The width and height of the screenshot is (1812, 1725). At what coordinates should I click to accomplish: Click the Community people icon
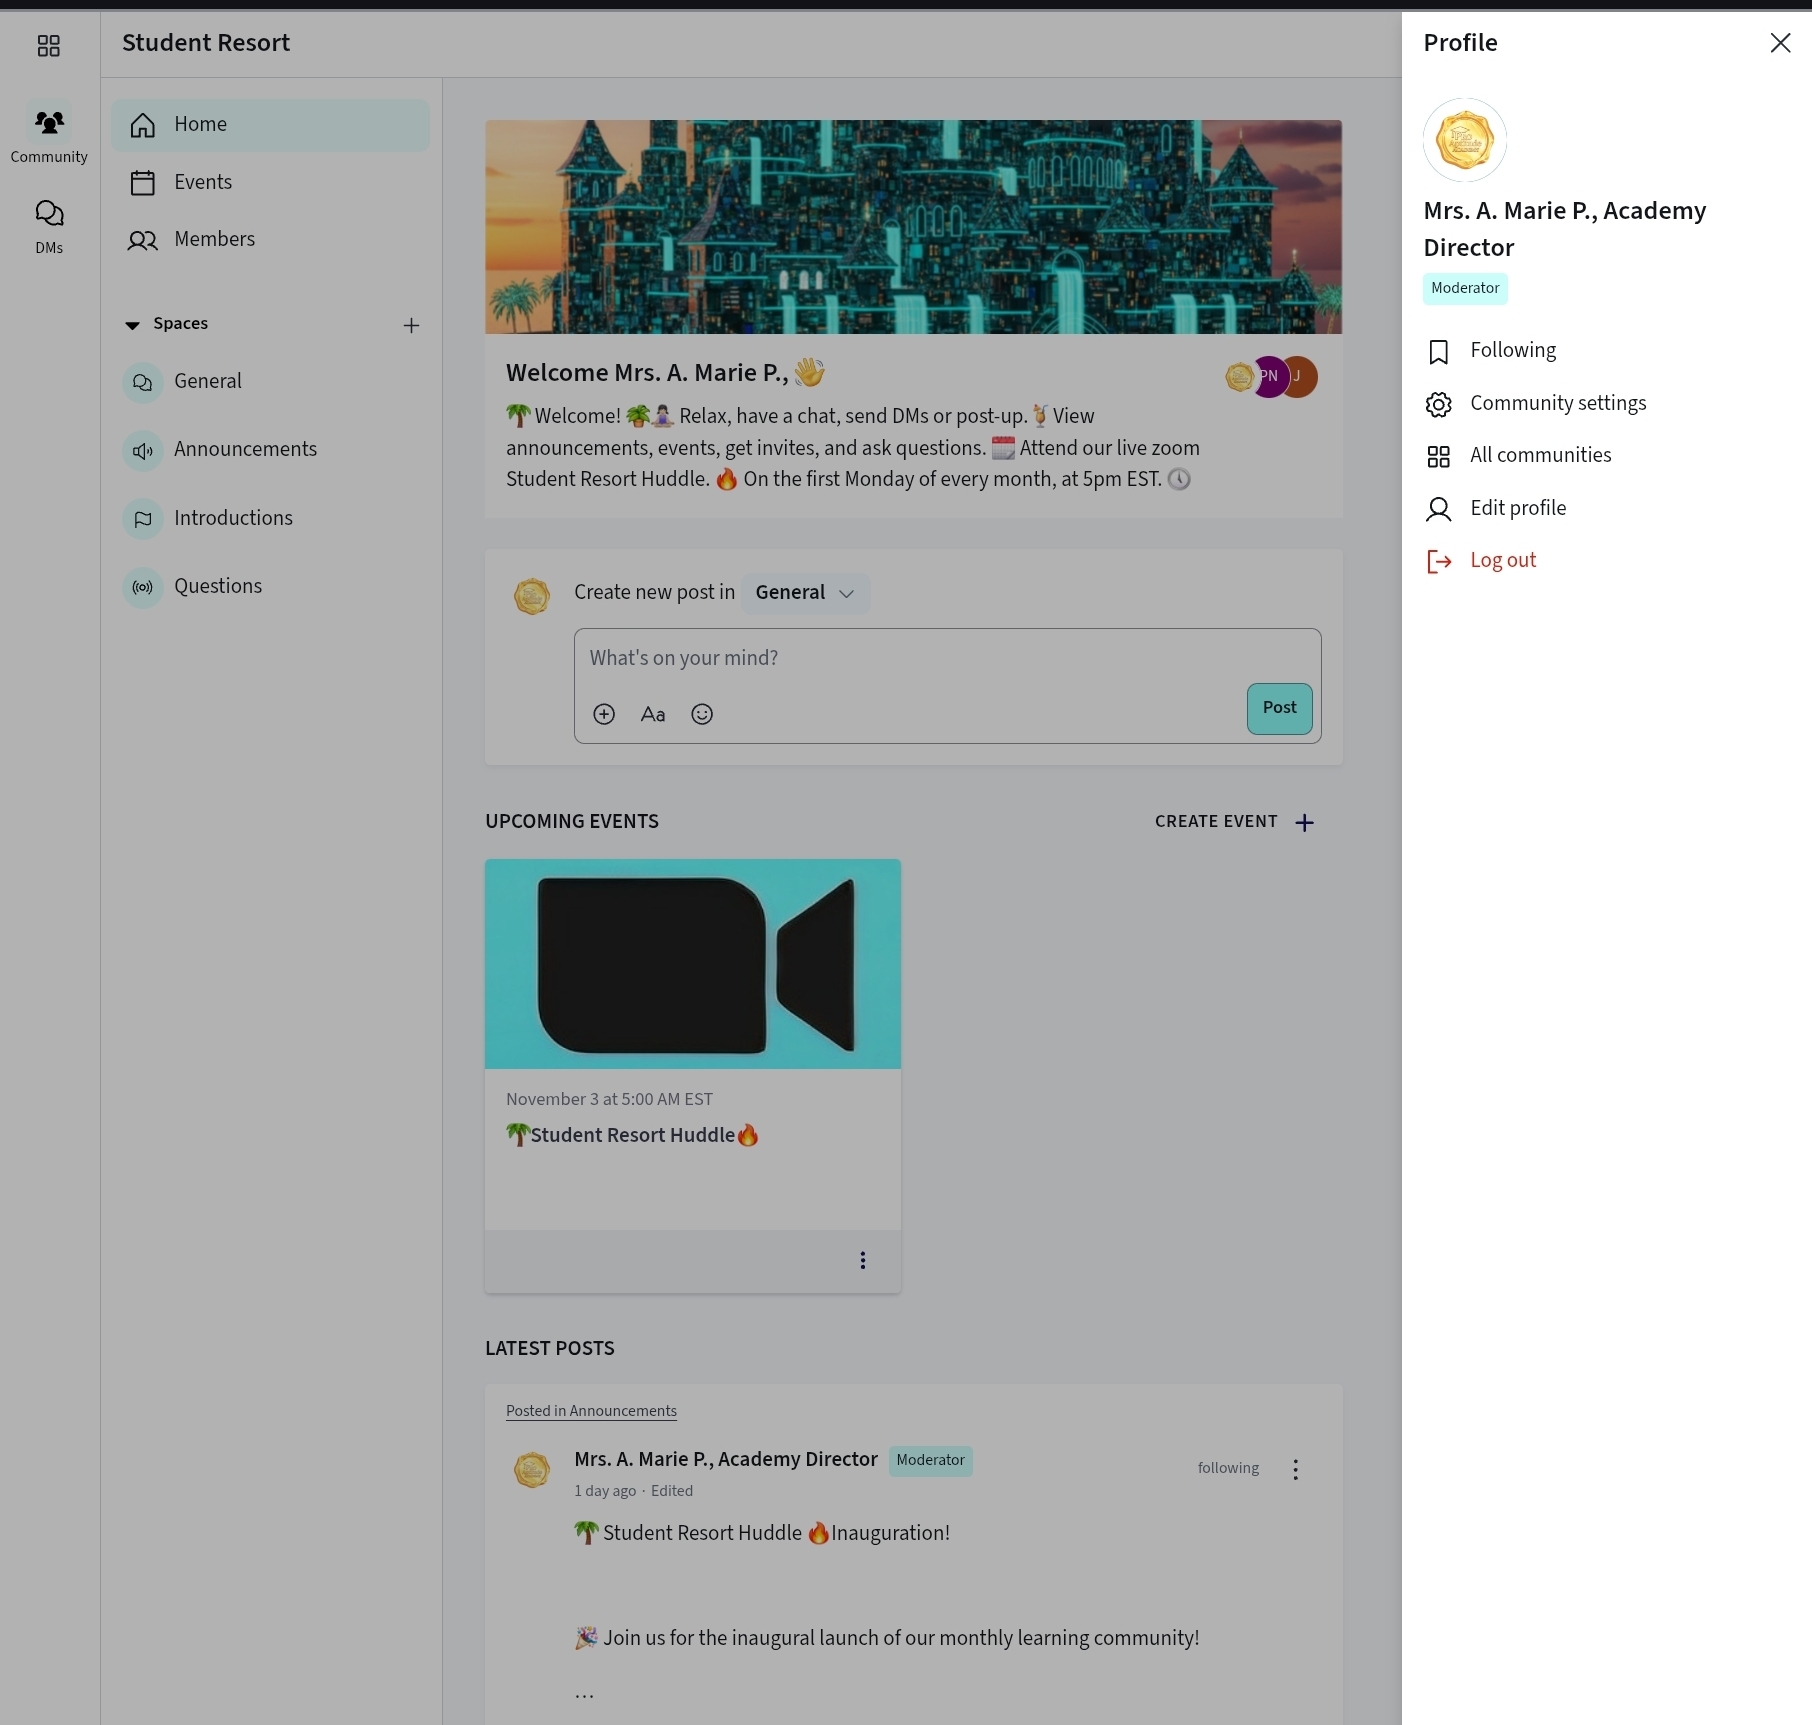(49, 123)
